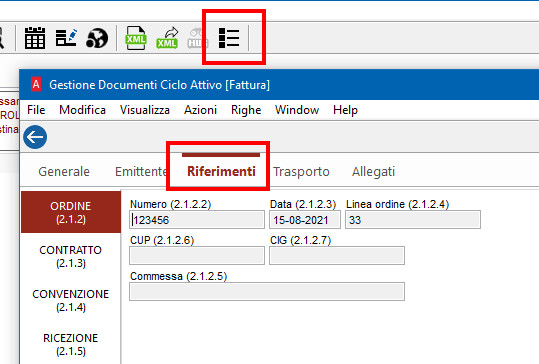539x364 pixels.
Task: Switch to the Emittente tab
Action: coord(141,172)
